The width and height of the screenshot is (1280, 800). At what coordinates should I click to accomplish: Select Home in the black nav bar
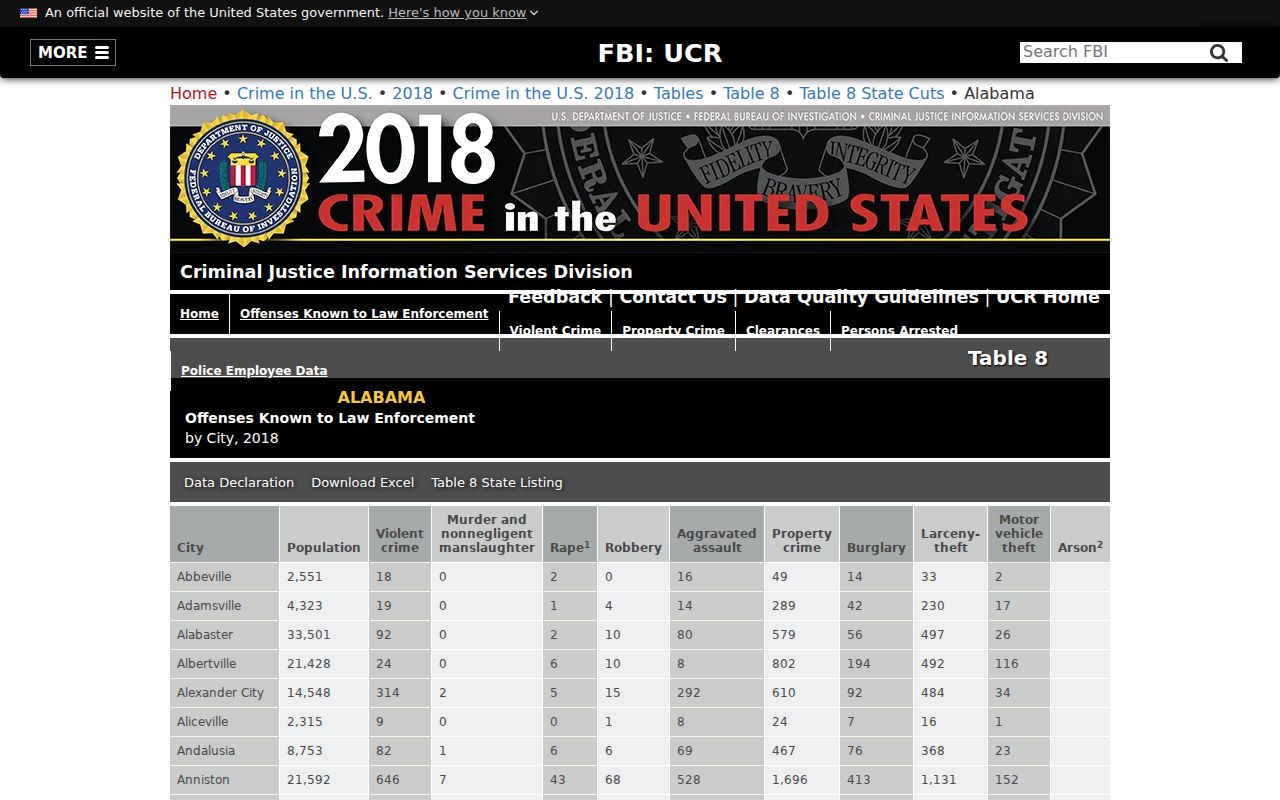199,314
